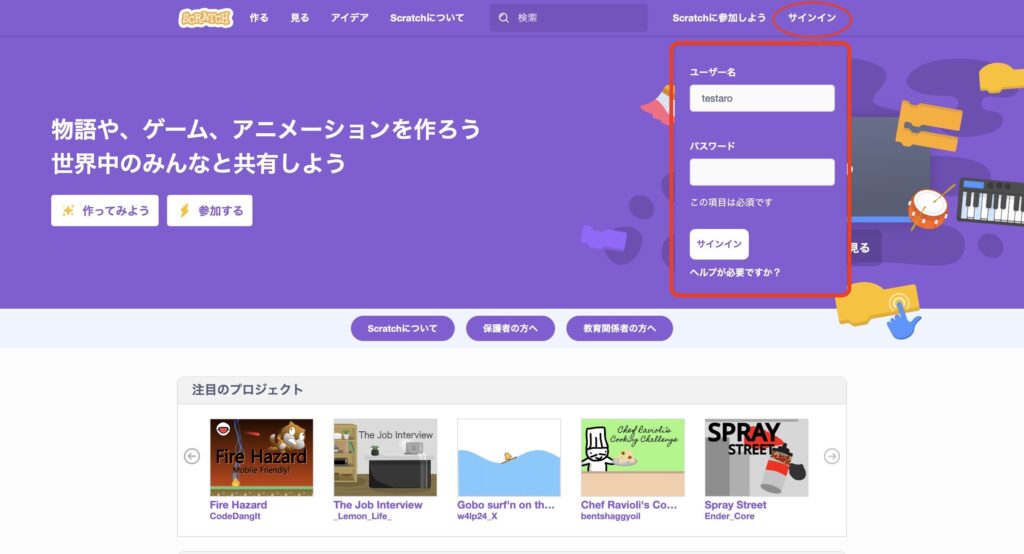Click the 参加する button
Image resolution: width=1024 pixels, height=554 pixels.
pyautogui.click(x=210, y=210)
